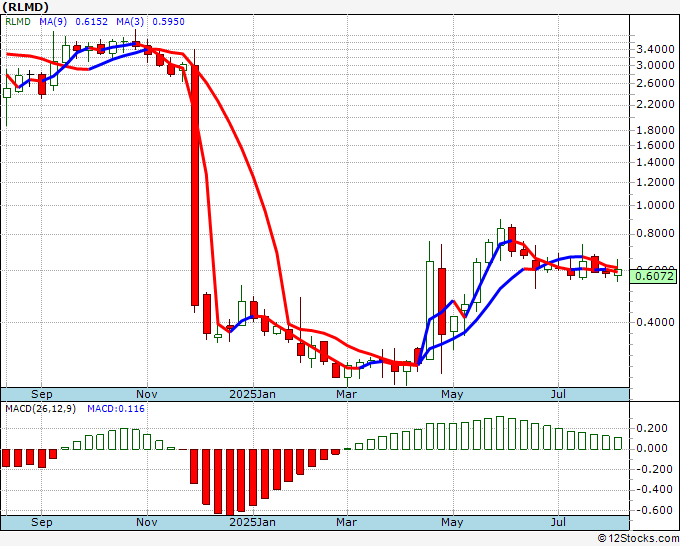The width and height of the screenshot is (680, 546).
Task: Click Nov on the MACD panel's date axis
Action: (147, 522)
